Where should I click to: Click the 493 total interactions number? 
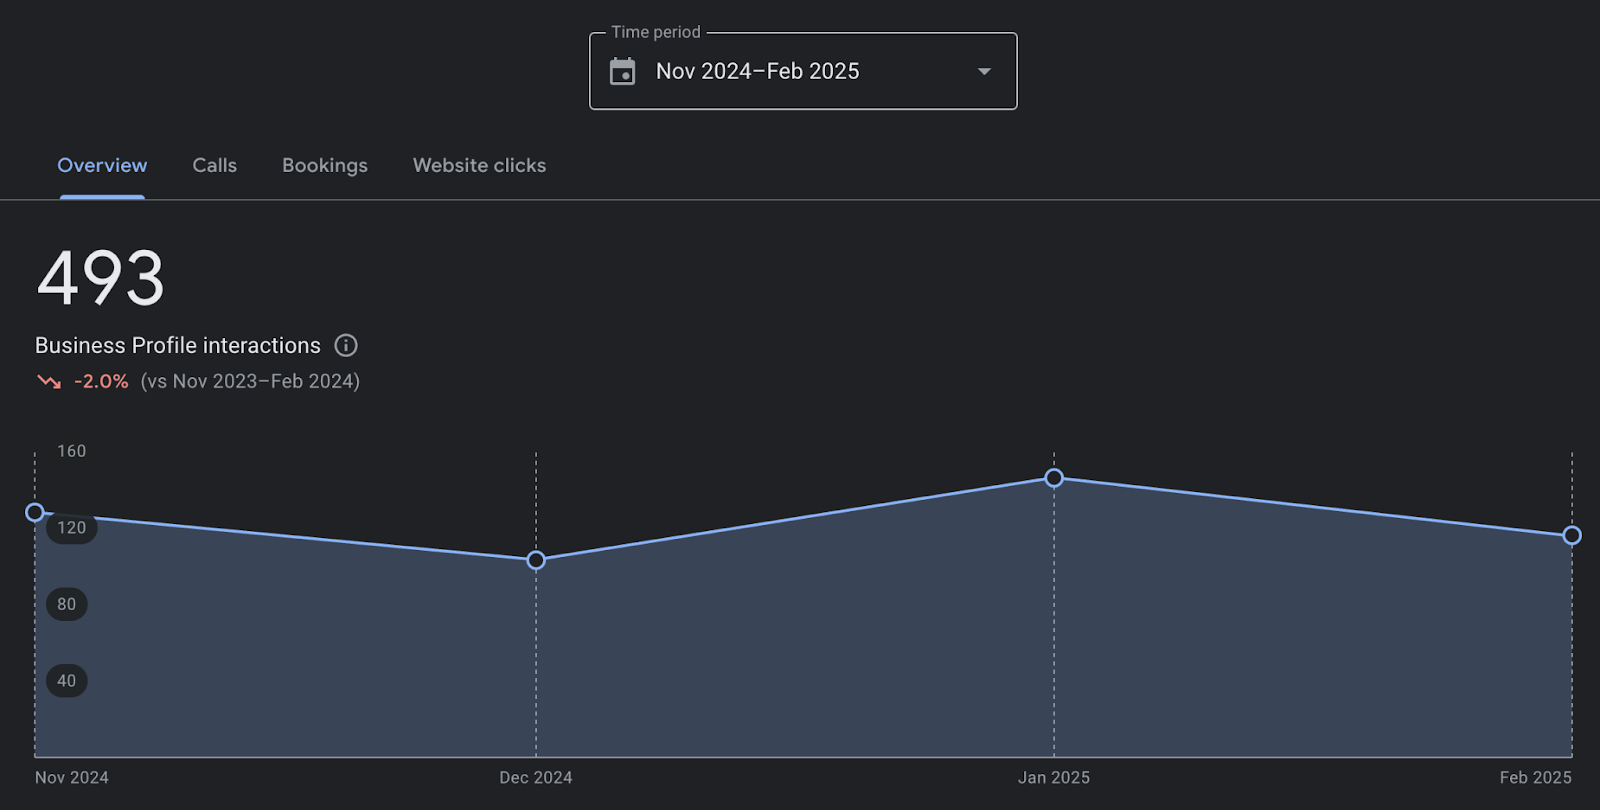tap(100, 278)
